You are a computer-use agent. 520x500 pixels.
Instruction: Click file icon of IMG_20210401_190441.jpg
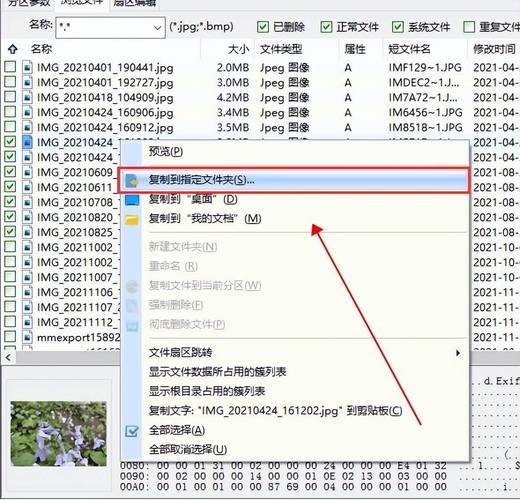pyautogui.click(x=27, y=68)
